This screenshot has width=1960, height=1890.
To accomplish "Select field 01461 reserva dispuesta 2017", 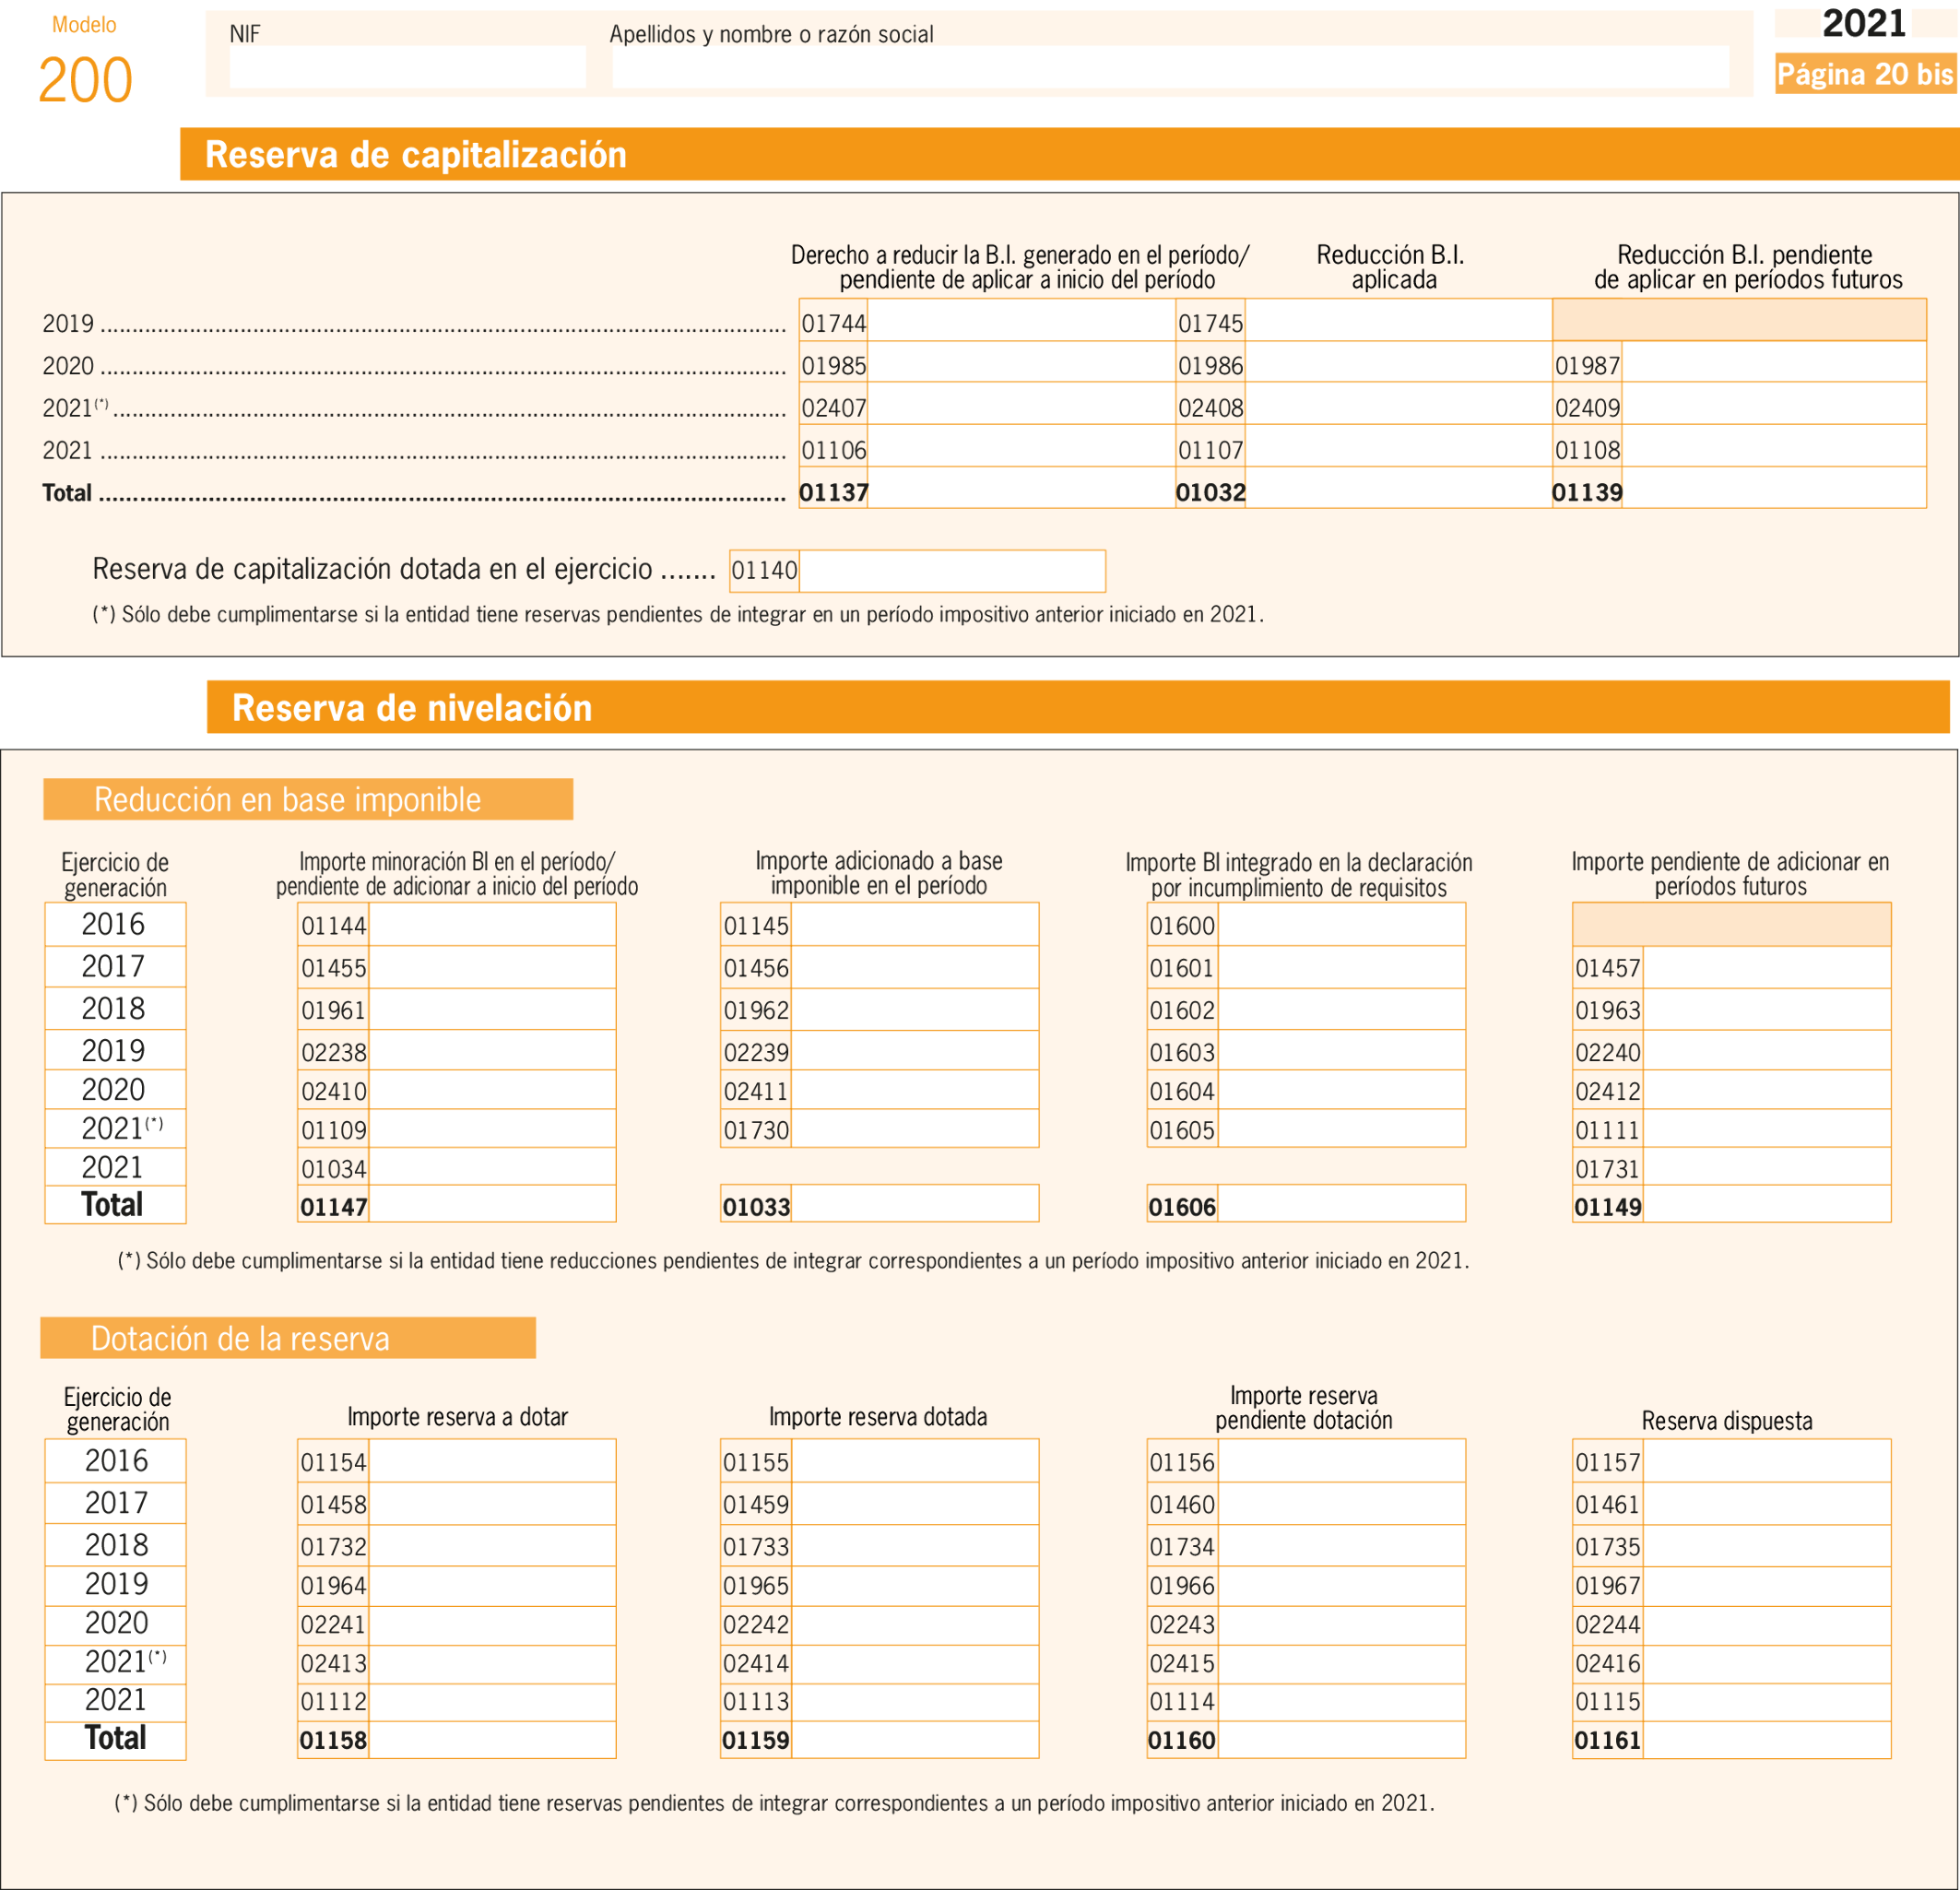I will (x=1767, y=1503).
